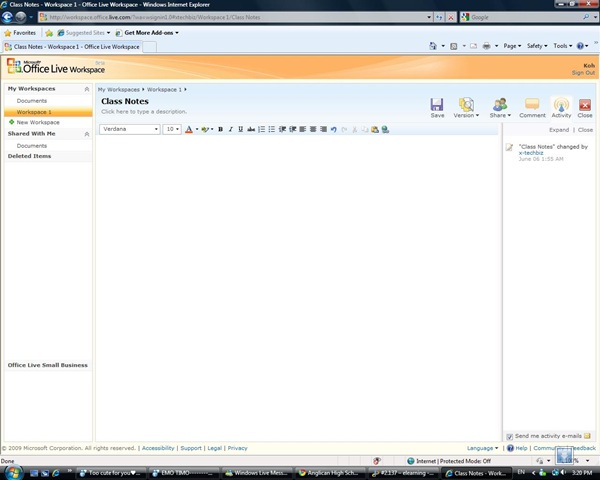Click the x-techbiz user link
The height and width of the screenshot is (480, 600).
pyautogui.click(x=531, y=153)
